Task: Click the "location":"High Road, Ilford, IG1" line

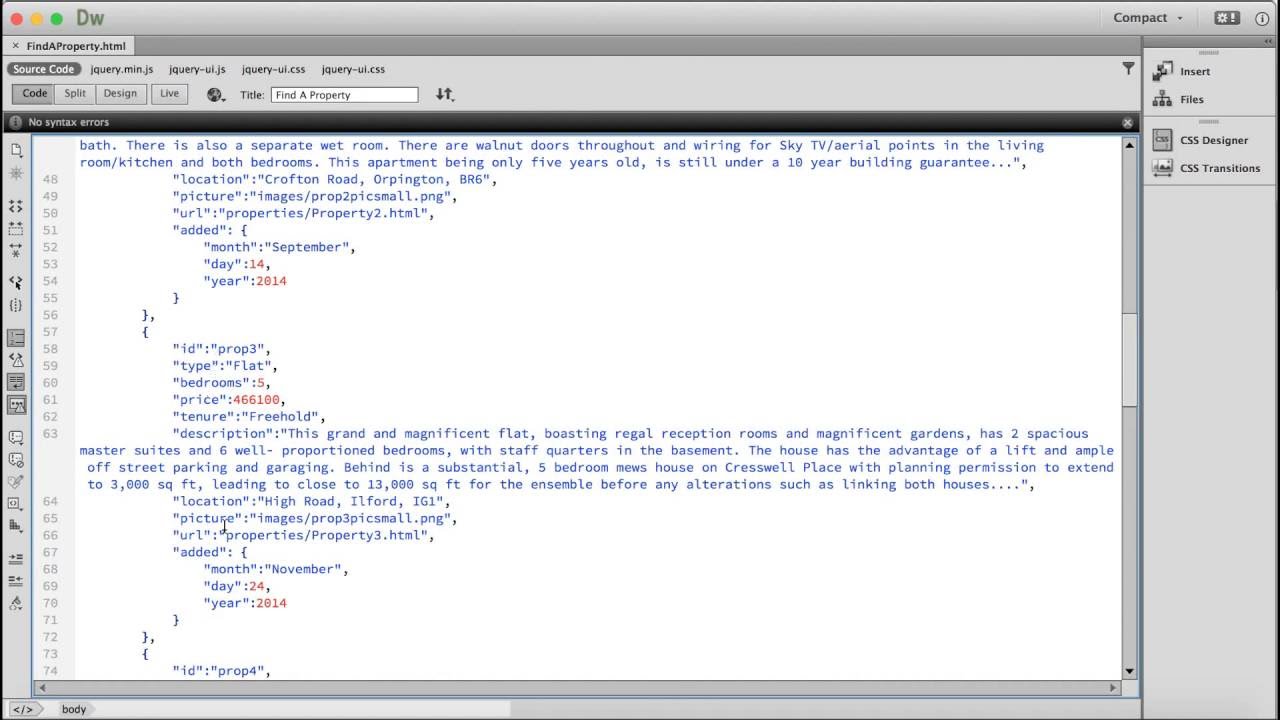Action: (311, 501)
